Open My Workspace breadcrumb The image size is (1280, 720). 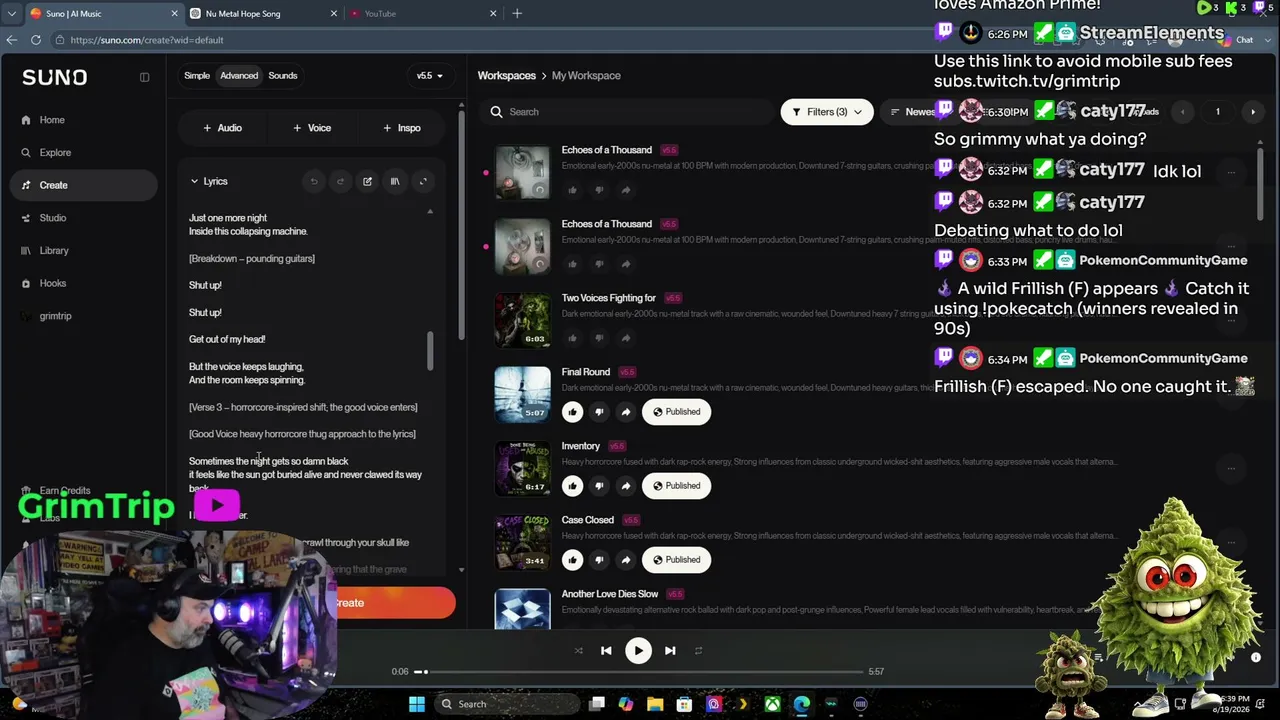(x=586, y=76)
